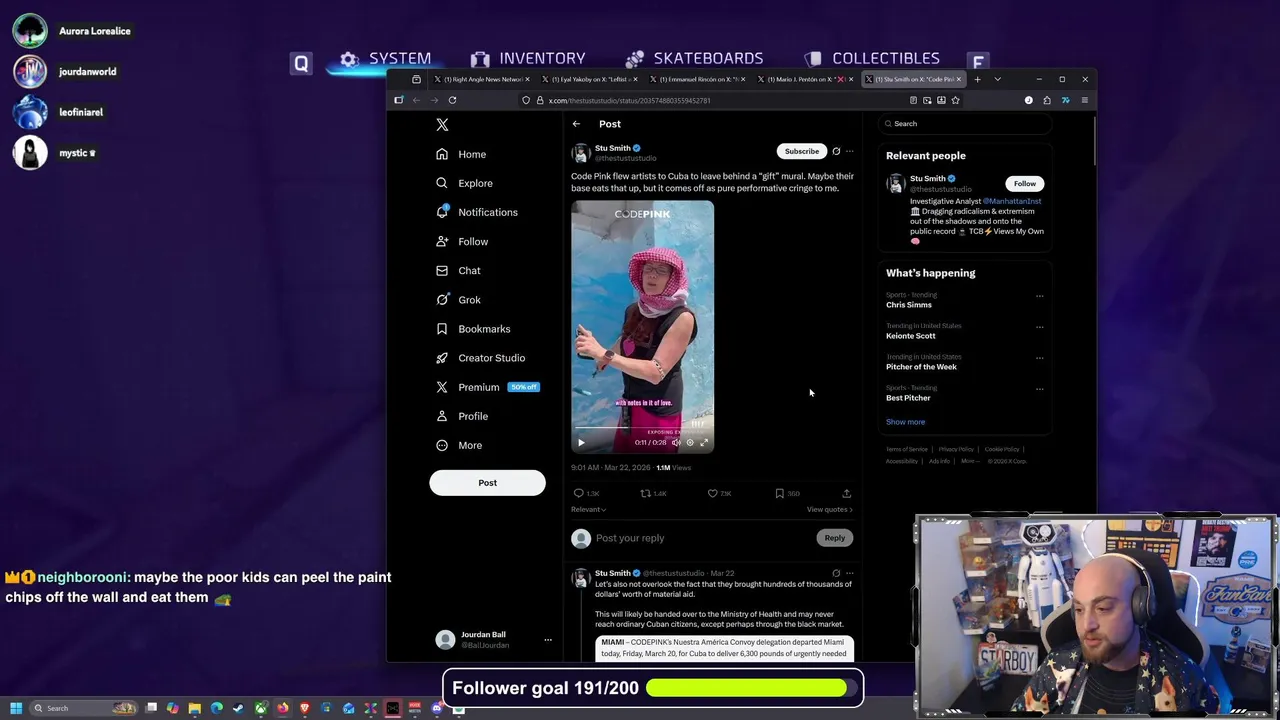This screenshot has height=720, width=1280.
Task: Open more options for Keionte Scott trend
Action: tap(1039, 327)
